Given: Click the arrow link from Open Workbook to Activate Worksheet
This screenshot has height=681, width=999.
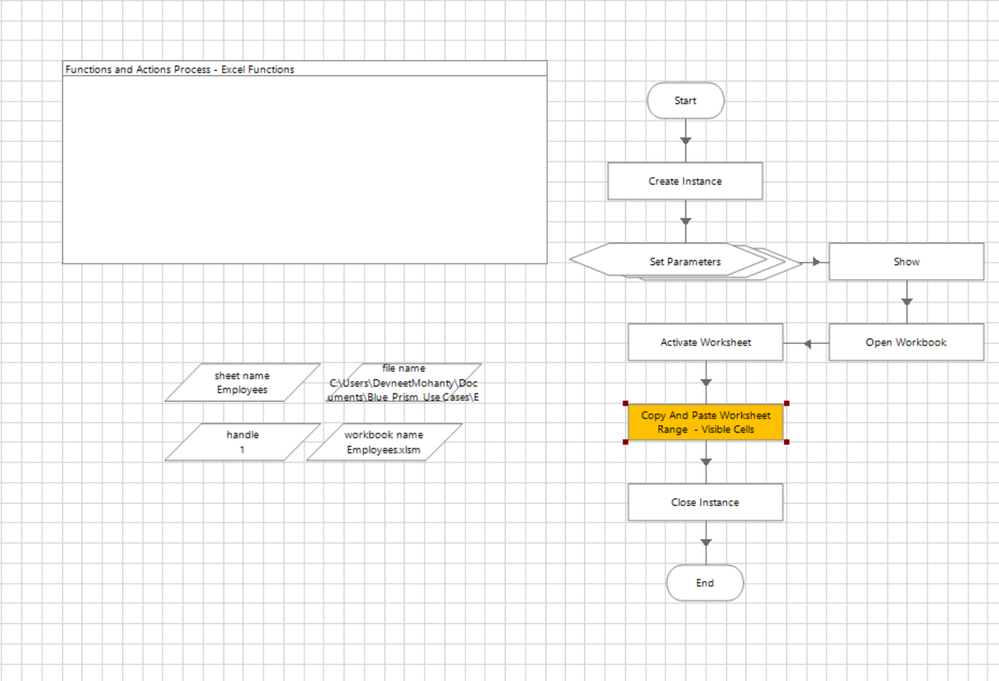Looking at the screenshot, I should click(x=807, y=343).
